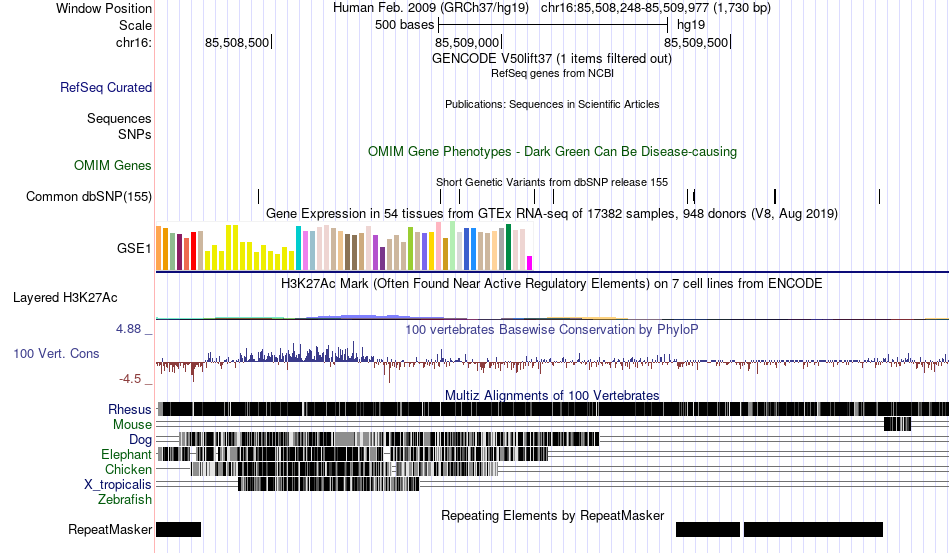The height and width of the screenshot is (553, 950).
Task: Click the Window Position label
Action: 104,8
